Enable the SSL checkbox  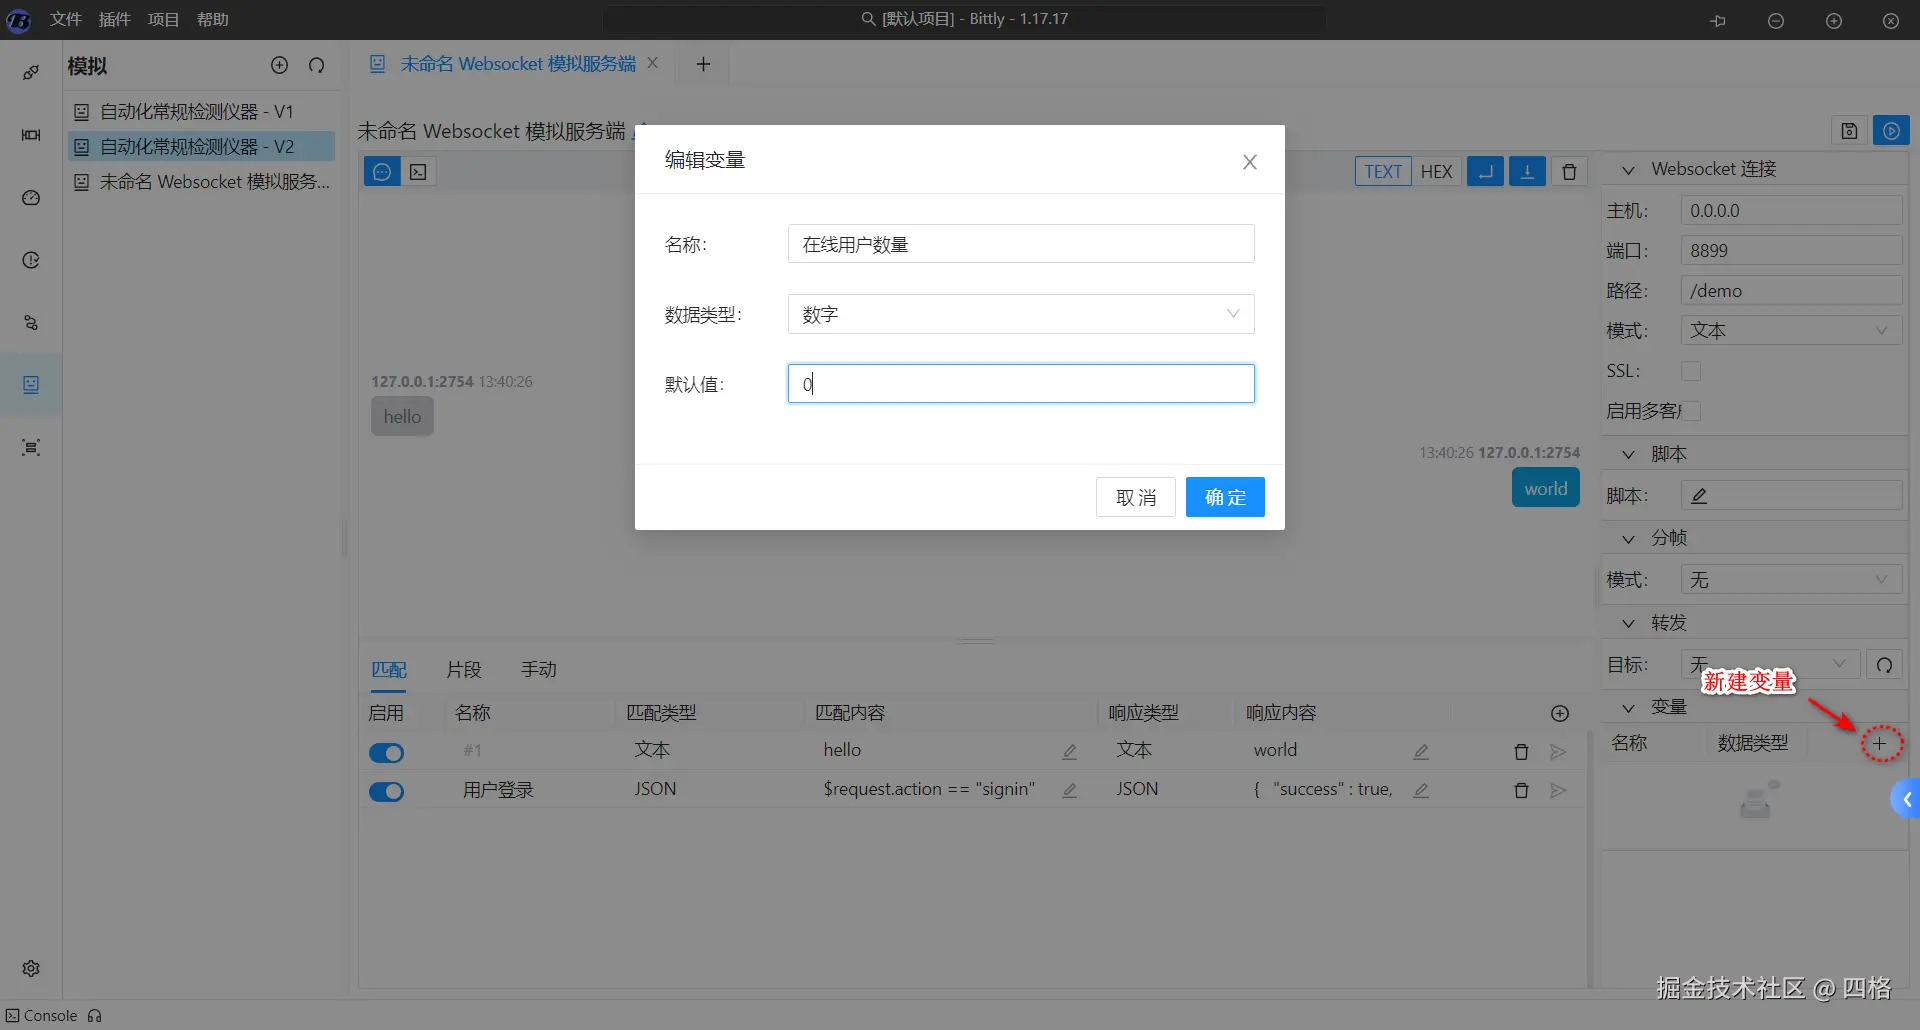(1691, 371)
